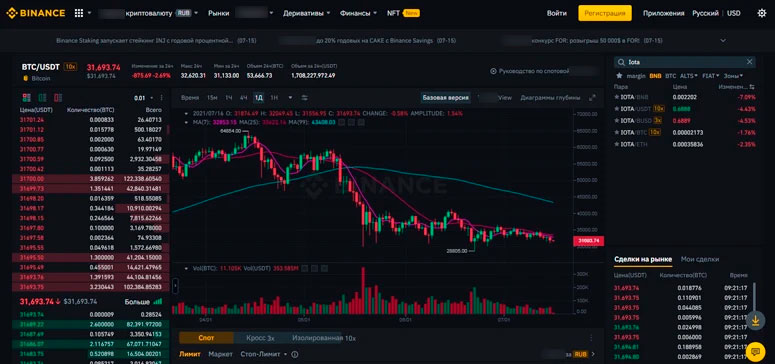Show sell-only order book view icon

tap(58, 98)
